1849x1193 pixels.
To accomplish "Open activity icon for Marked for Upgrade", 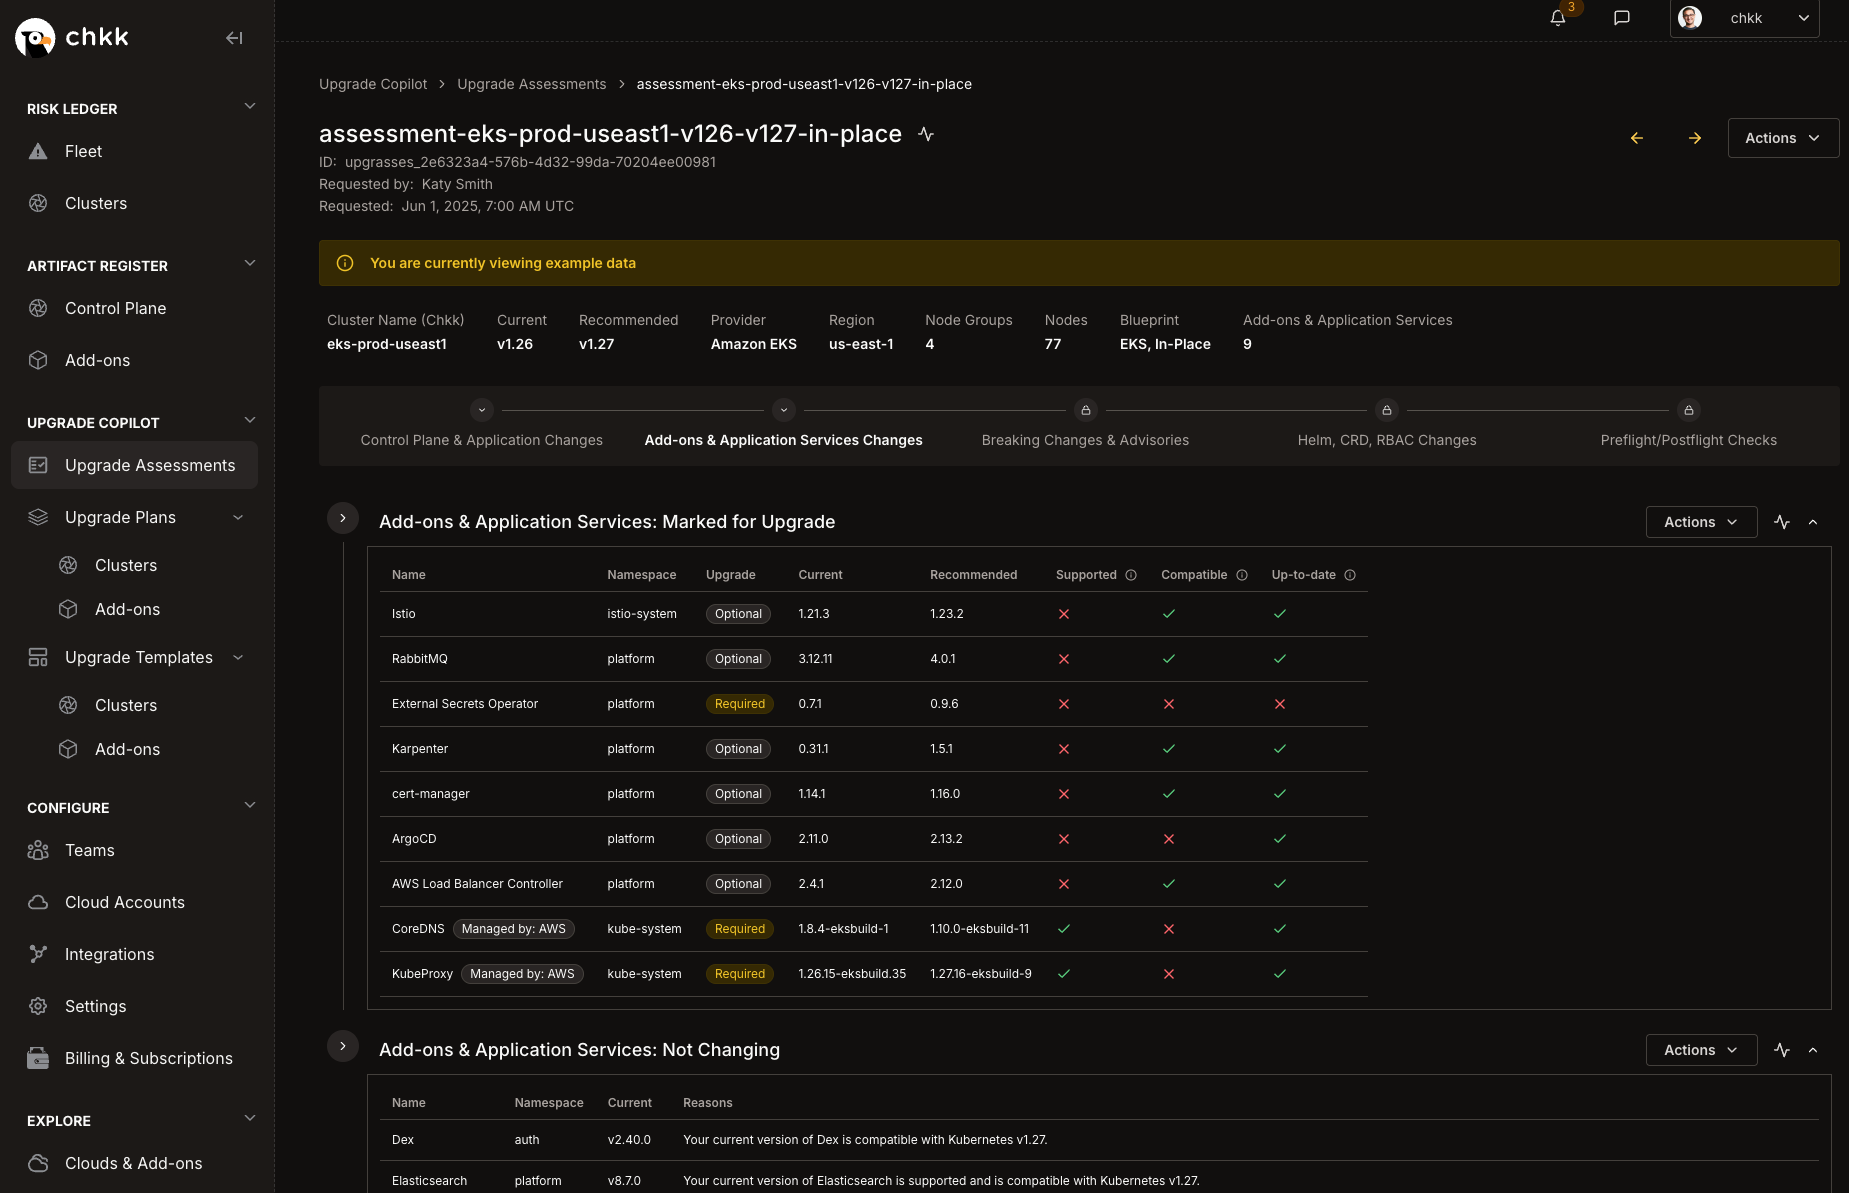I will [1782, 522].
